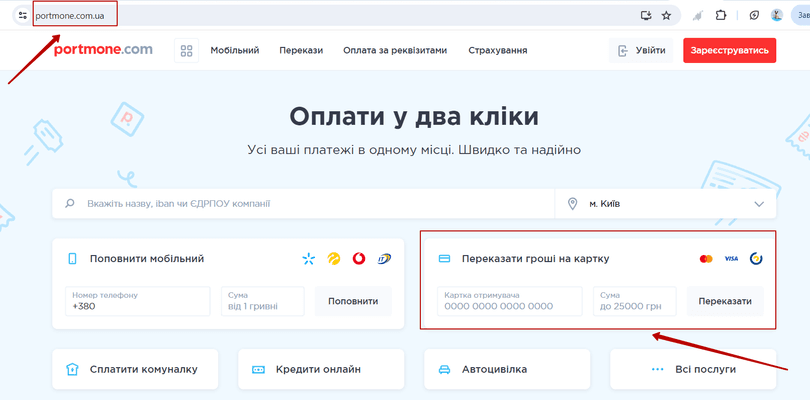
Task: Select the lifecell operator icon
Action: 334,258
